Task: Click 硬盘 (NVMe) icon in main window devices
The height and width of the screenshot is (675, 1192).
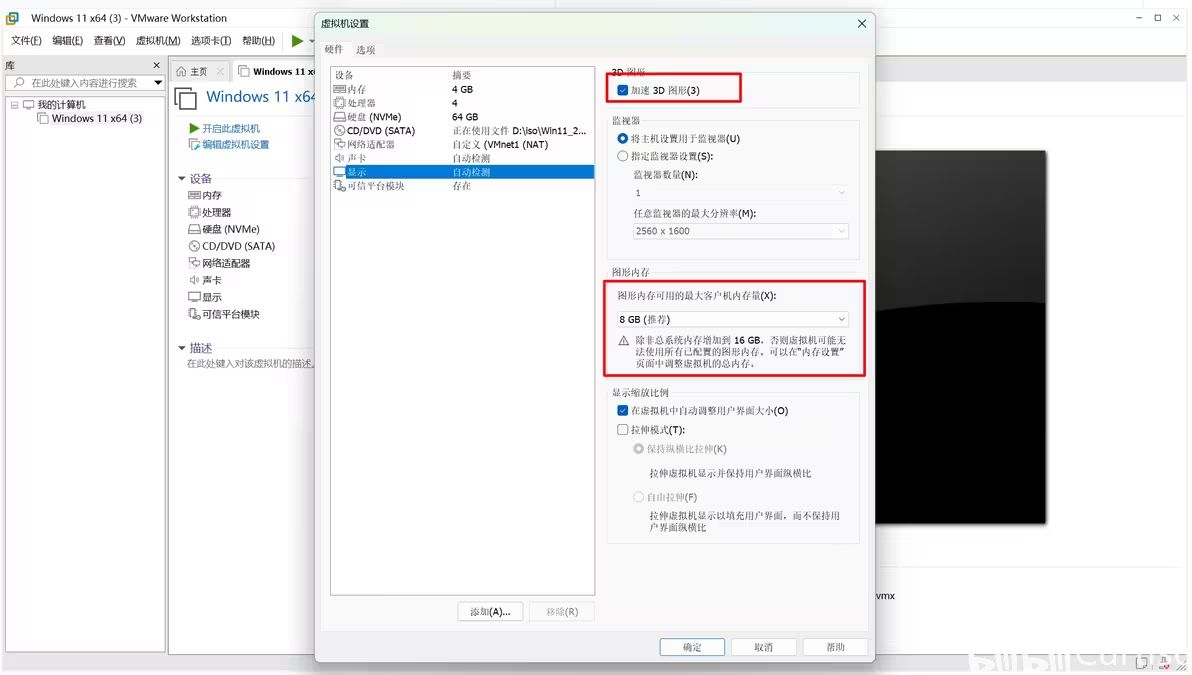Action: 194,229
